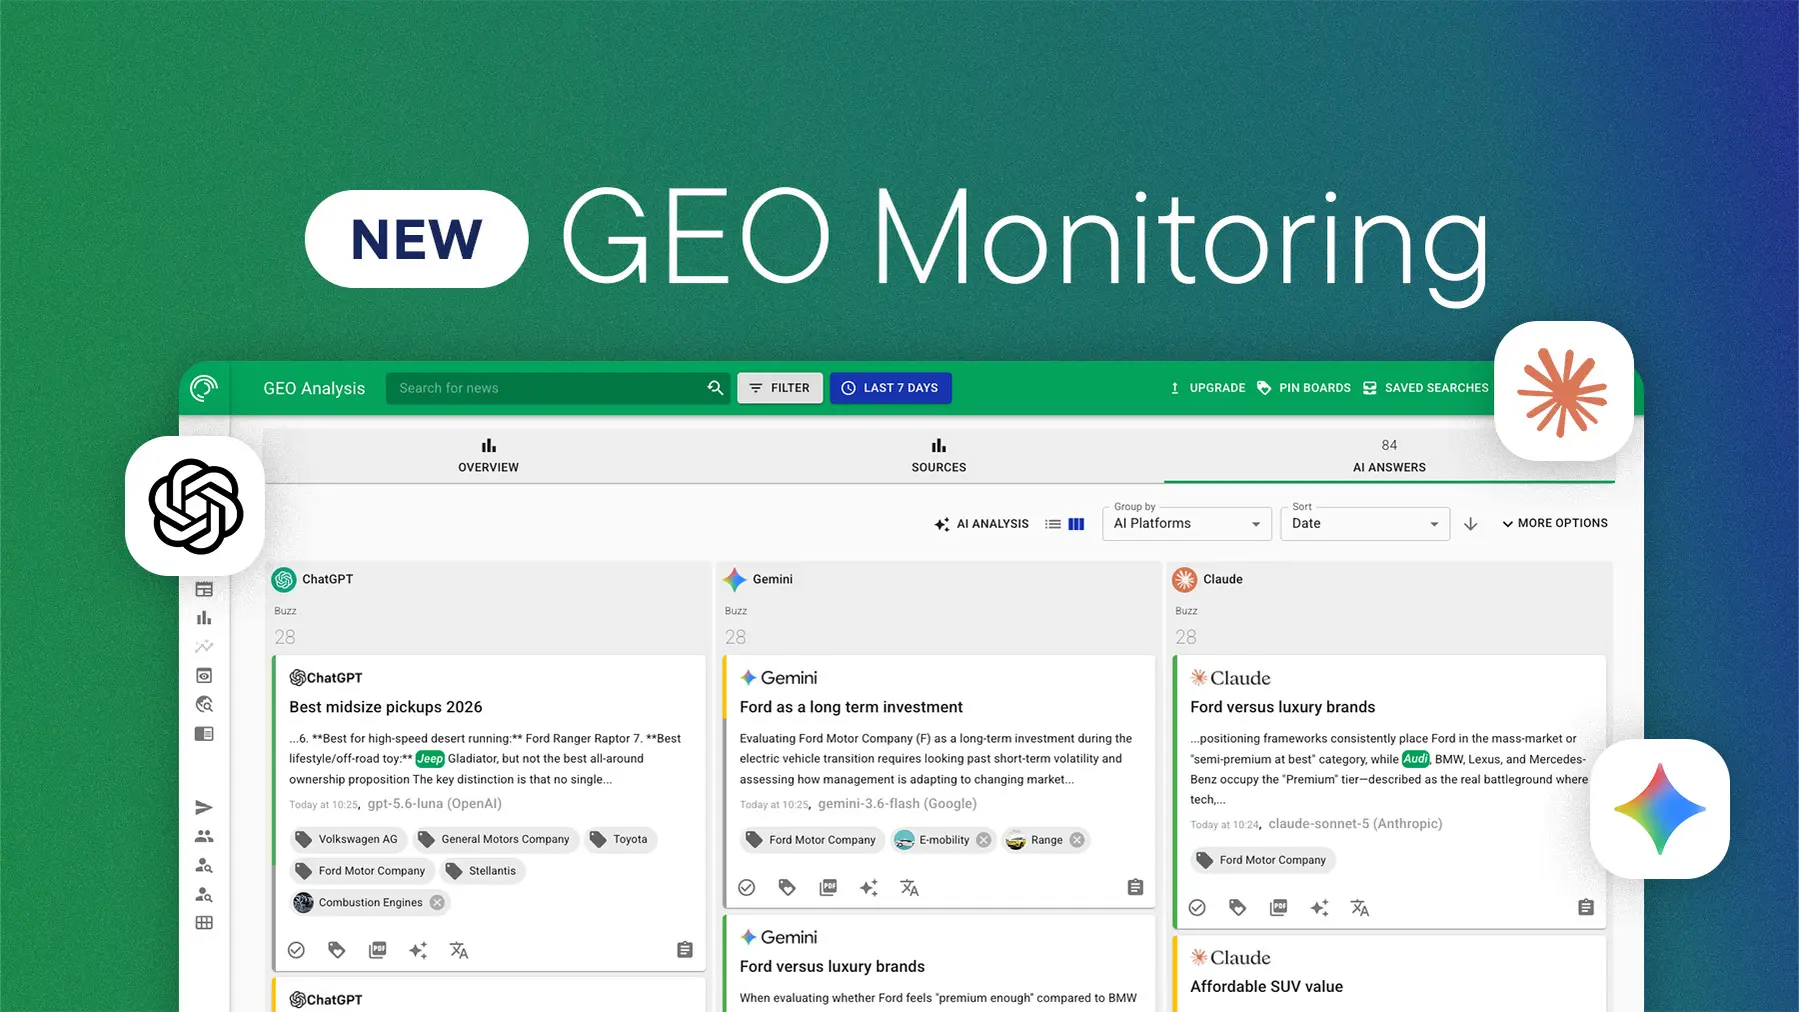Translate the Ford long term investment card
Image resolution: width=1799 pixels, height=1012 pixels.
click(909, 888)
